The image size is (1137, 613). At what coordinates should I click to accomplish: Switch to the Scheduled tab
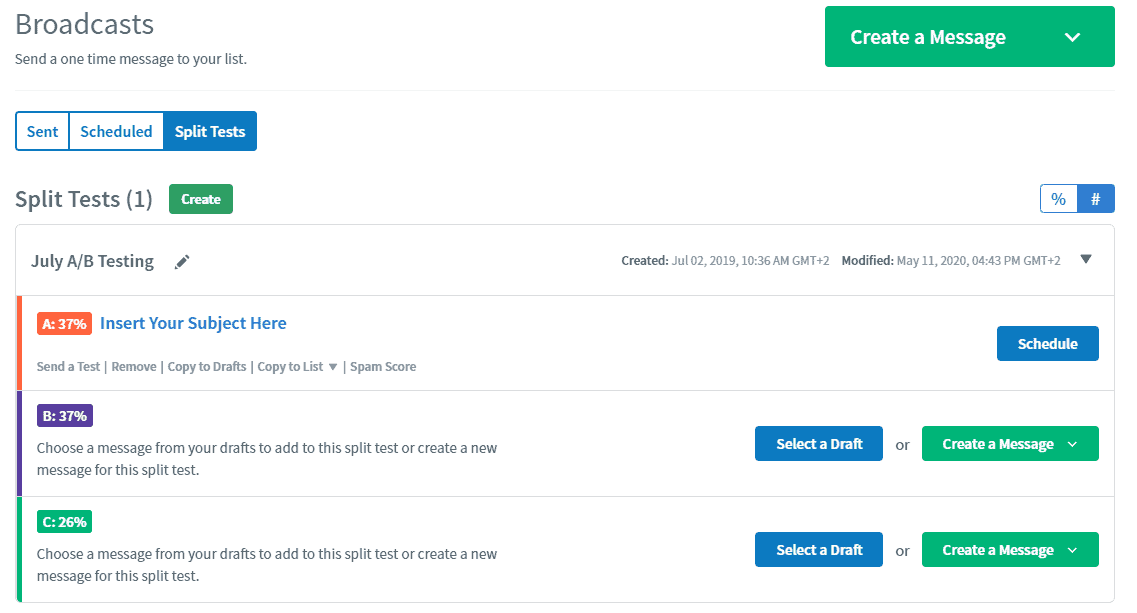(116, 131)
